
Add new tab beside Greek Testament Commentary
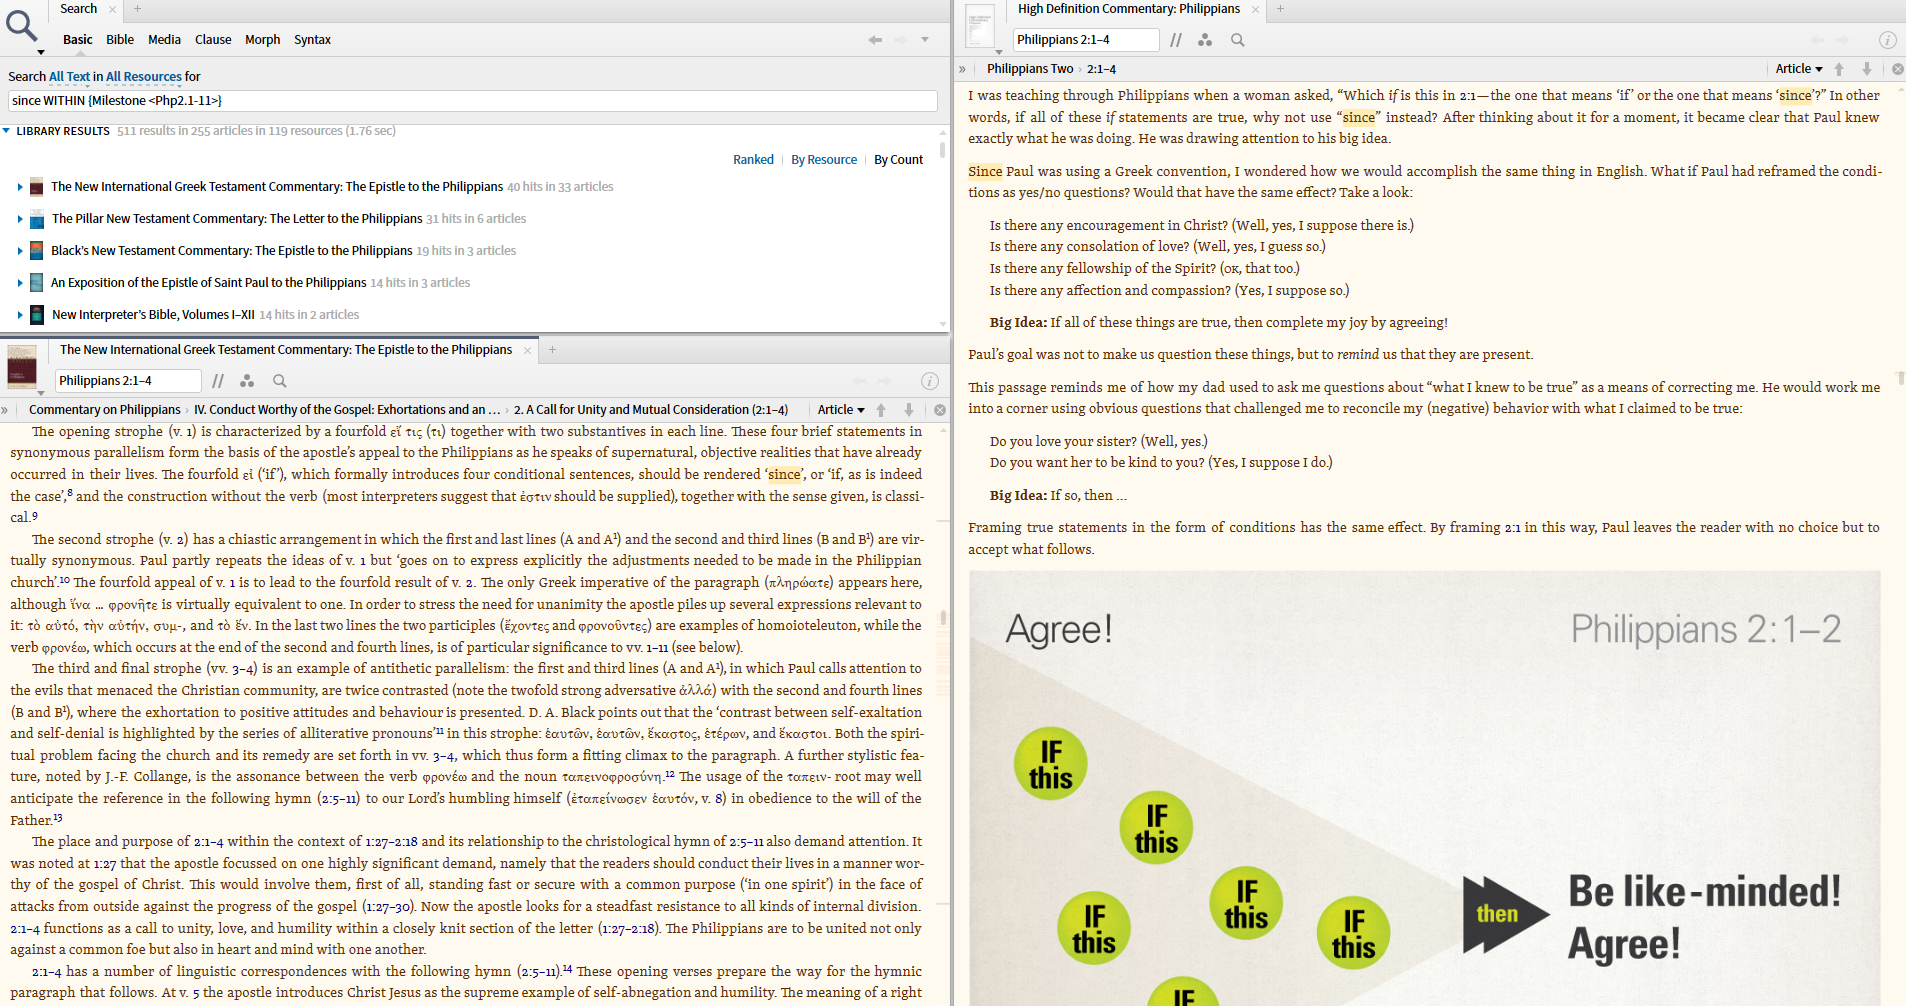pyautogui.click(x=552, y=350)
